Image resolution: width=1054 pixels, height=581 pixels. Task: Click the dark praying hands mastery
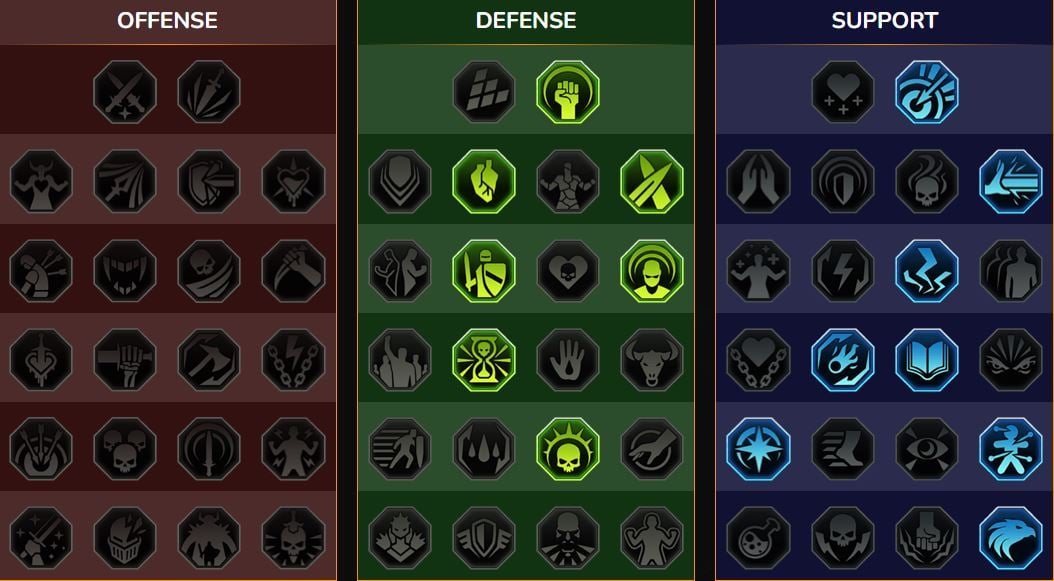point(759,182)
